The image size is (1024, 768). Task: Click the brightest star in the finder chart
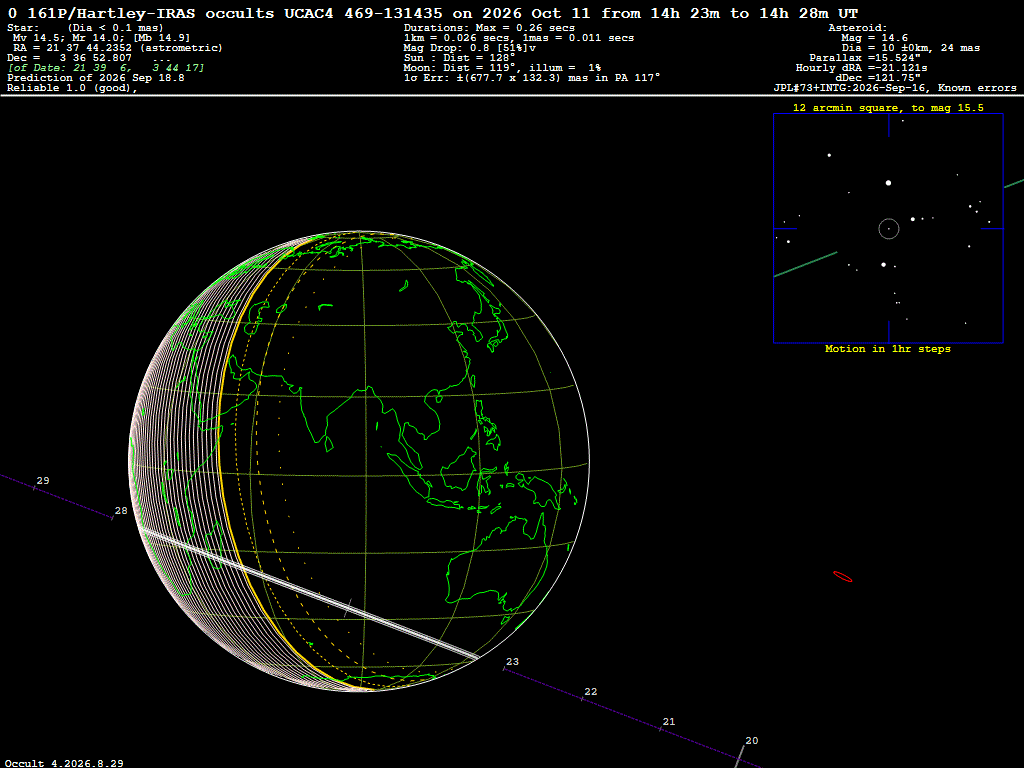(888, 183)
